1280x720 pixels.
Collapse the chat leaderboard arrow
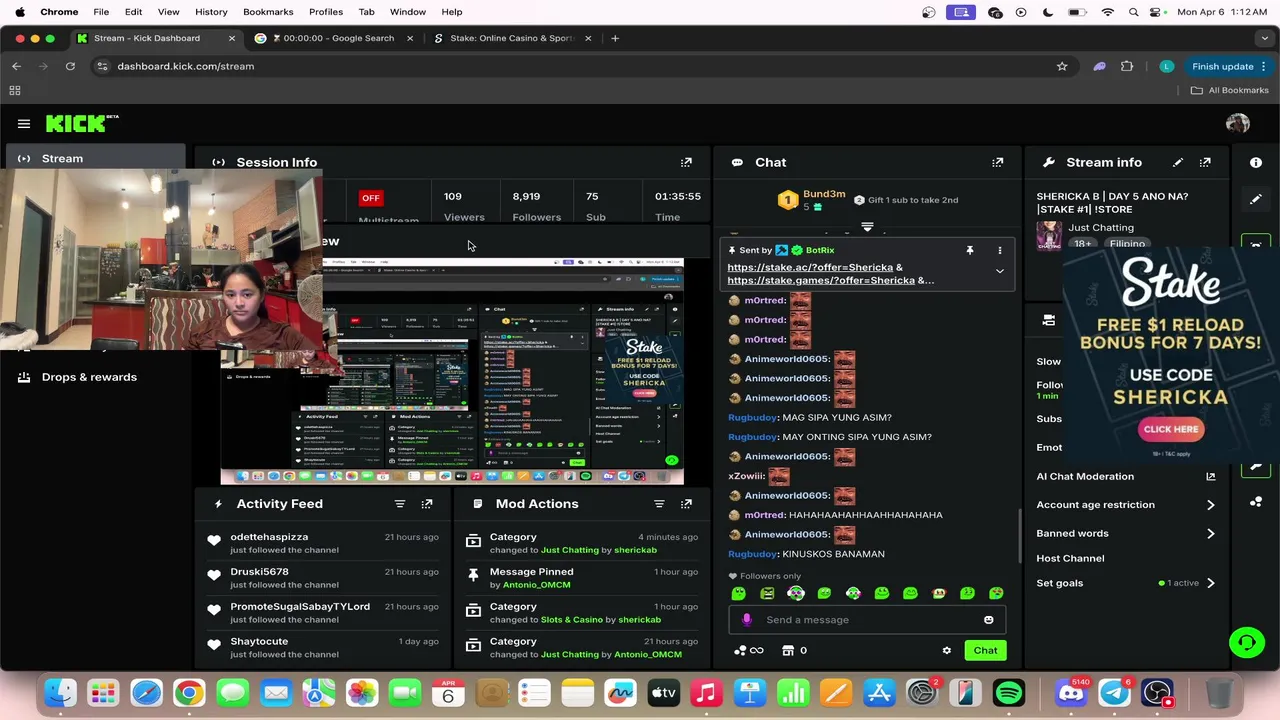click(867, 228)
